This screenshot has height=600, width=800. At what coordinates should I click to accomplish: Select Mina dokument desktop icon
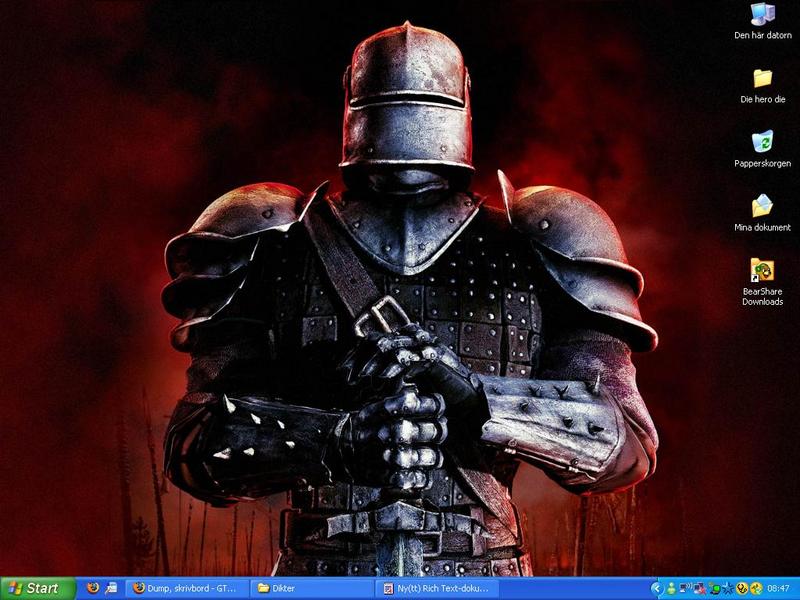coord(762,206)
